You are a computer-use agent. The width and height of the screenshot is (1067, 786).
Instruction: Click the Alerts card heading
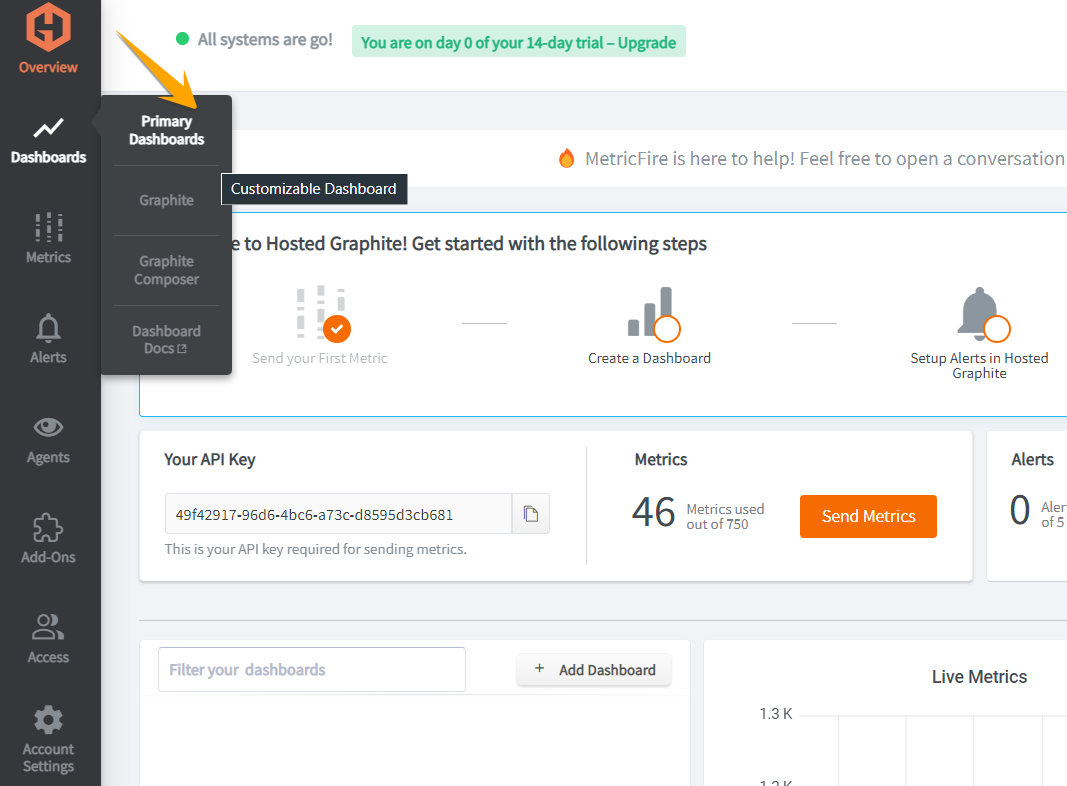click(x=1032, y=459)
